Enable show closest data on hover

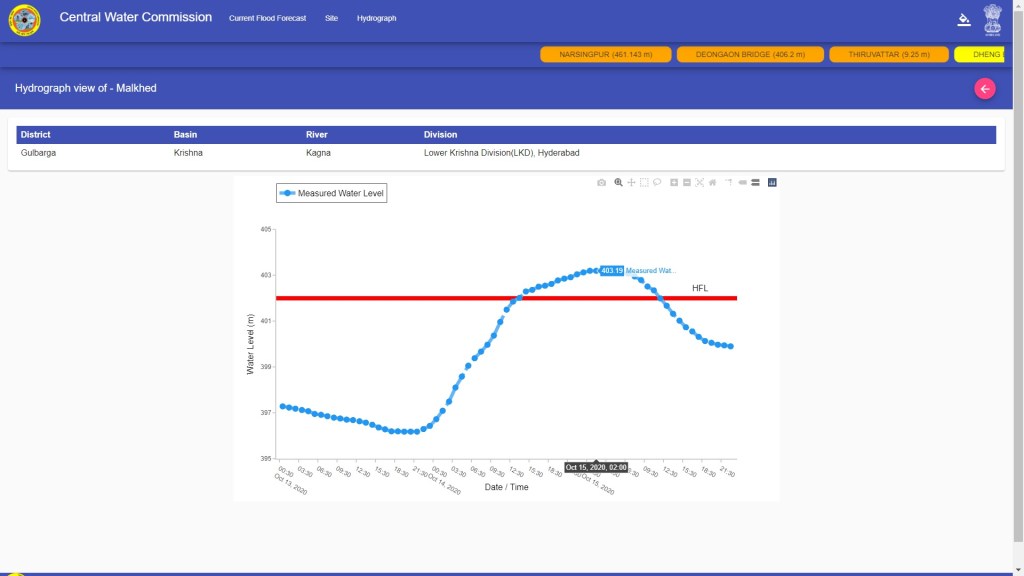[742, 182]
